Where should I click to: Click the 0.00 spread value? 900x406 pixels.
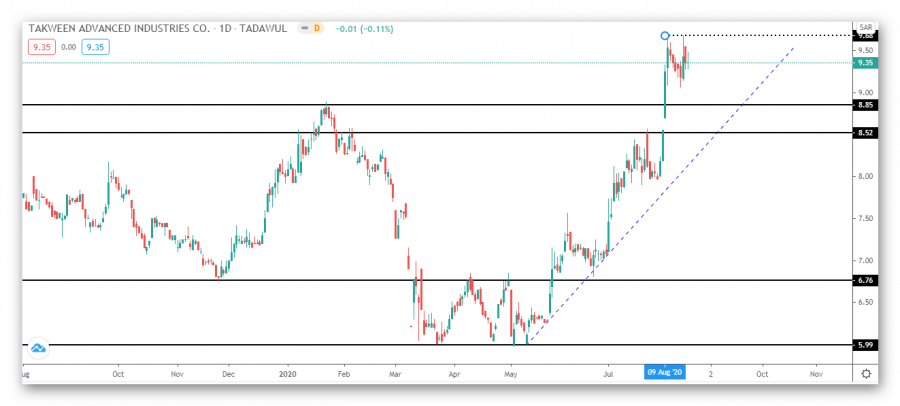click(x=68, y=45)
